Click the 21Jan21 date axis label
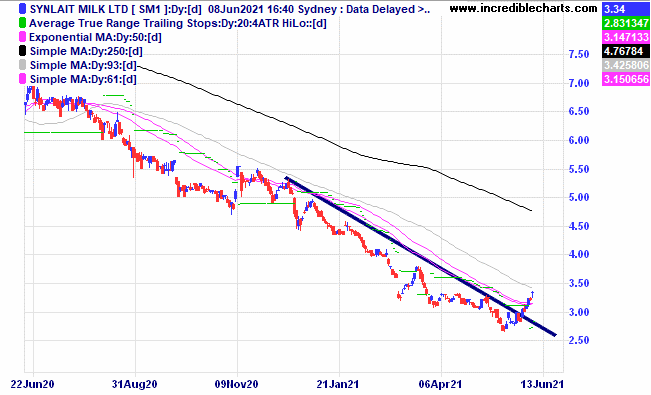Viewport: 651px width, 395px height. pos(338,384)
